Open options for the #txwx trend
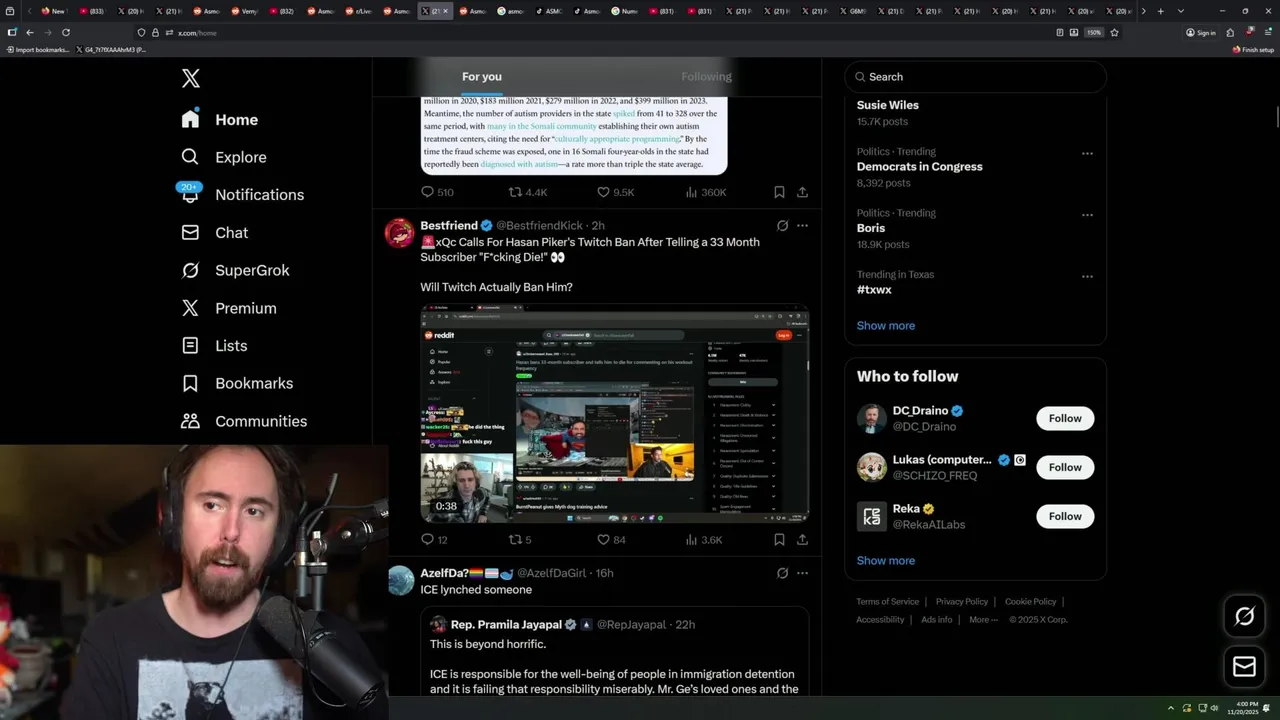The image size is (1280, 720). [1087, 276]
